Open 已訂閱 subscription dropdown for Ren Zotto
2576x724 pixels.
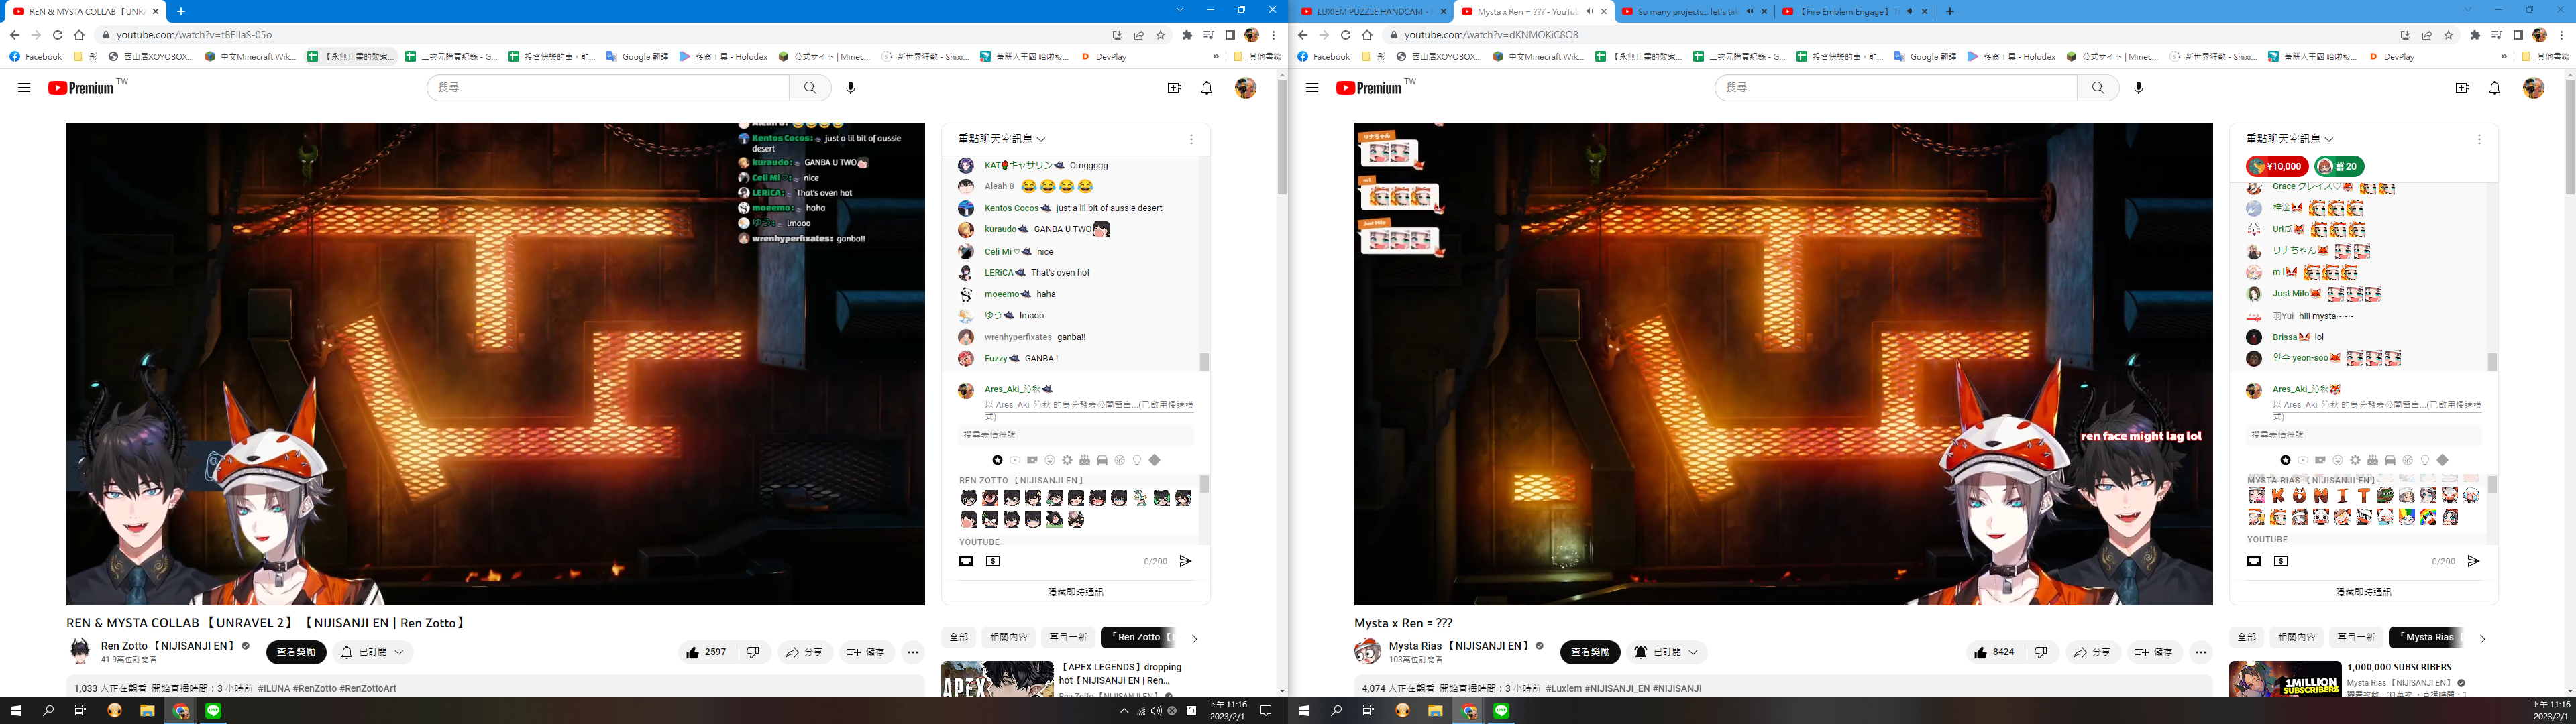[373, 652]
